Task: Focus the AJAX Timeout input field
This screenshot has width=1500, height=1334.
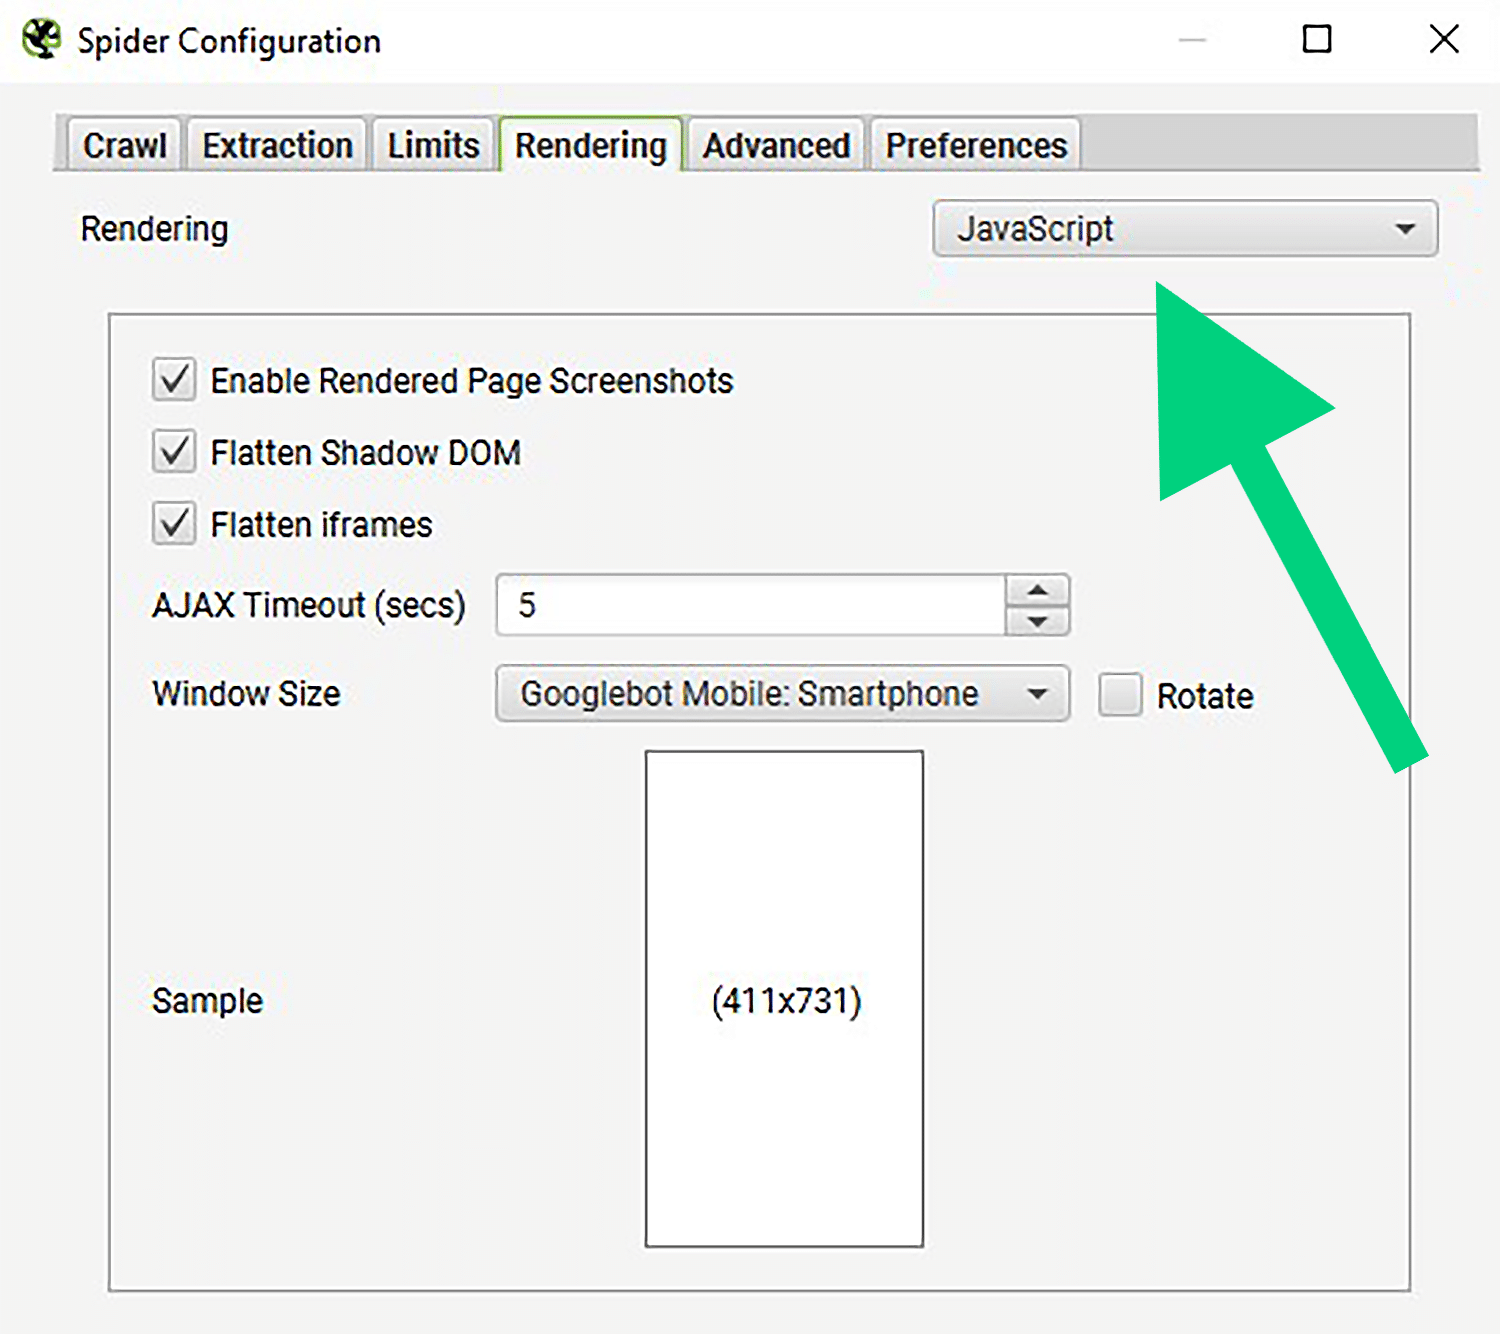Action: coord(751,605)
